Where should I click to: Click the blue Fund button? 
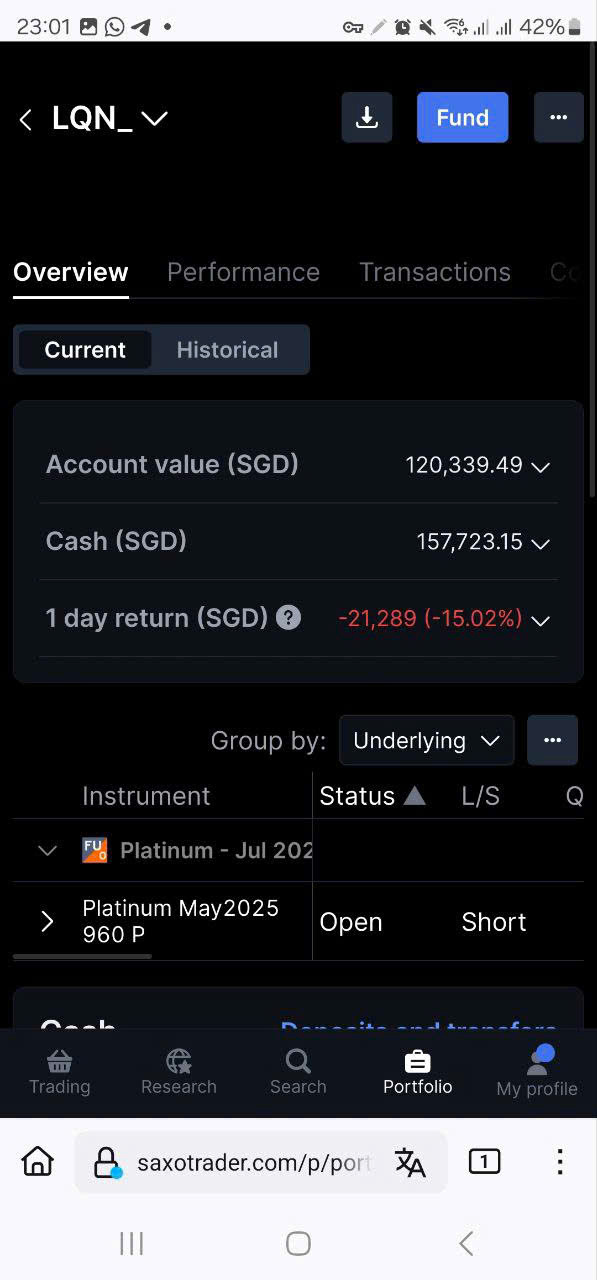point(463,118)
